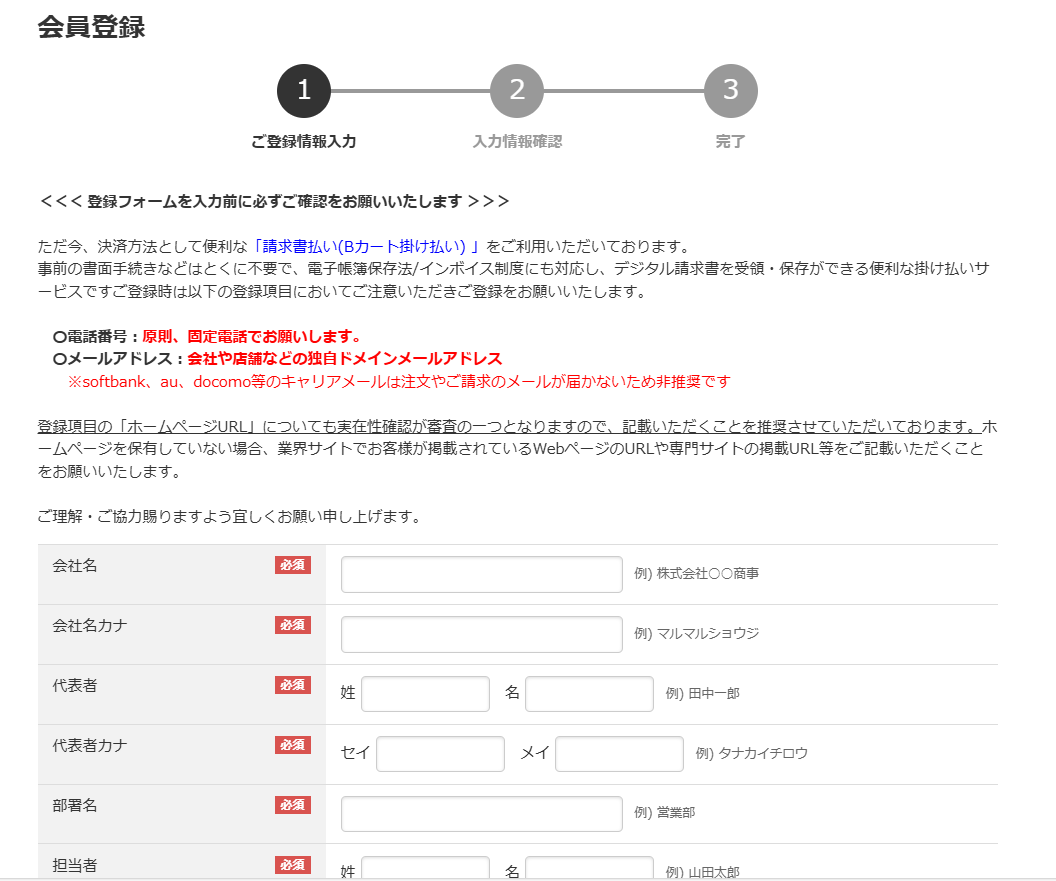Click the example text '例) 株式会社○○商事'

(x=696, y=573)
